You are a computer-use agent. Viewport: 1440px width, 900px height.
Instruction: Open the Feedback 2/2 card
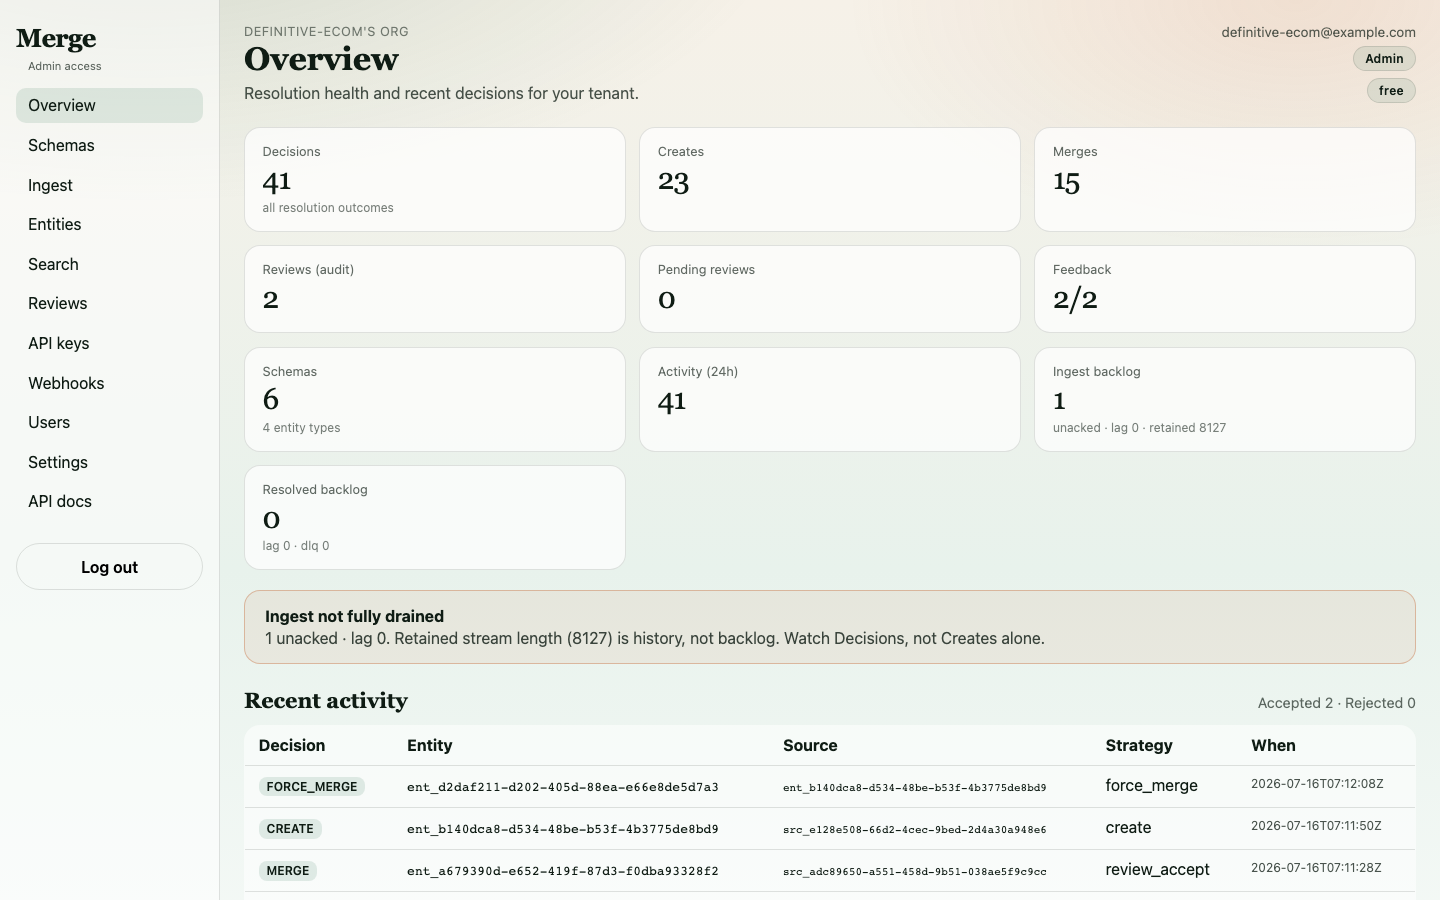point(1225,289)
